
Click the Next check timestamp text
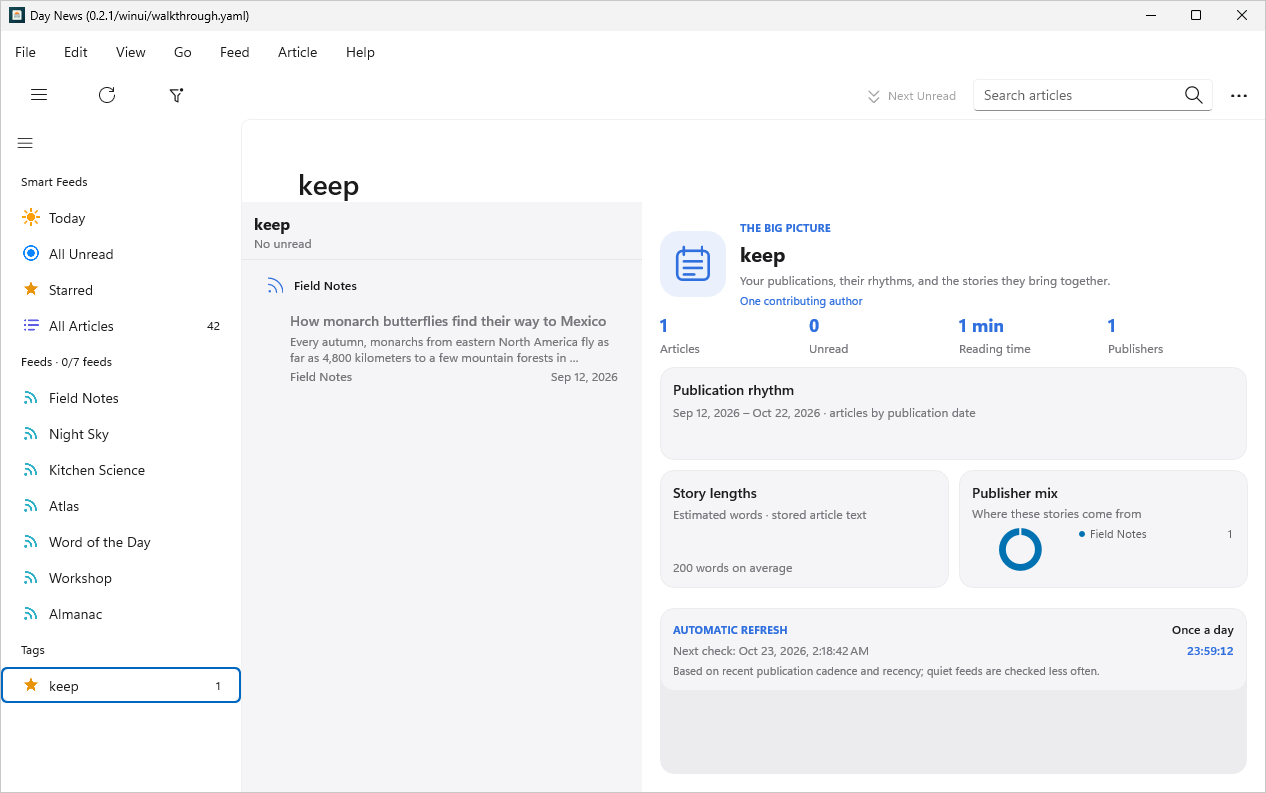click(771, 651)
